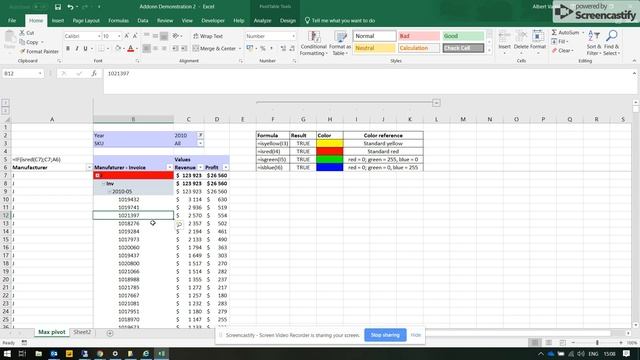Click the Borders icon

(101, 49)
